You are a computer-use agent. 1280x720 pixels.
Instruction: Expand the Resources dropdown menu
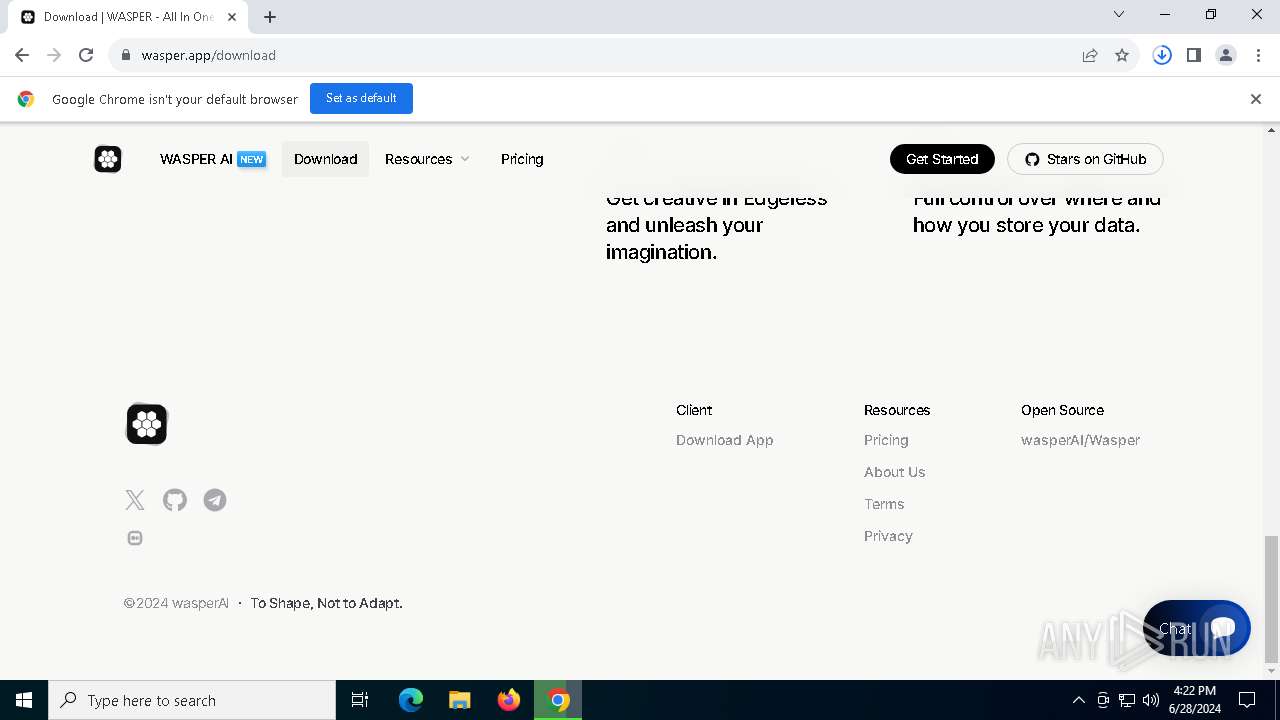pyautogui.click(x=427, y=159)
